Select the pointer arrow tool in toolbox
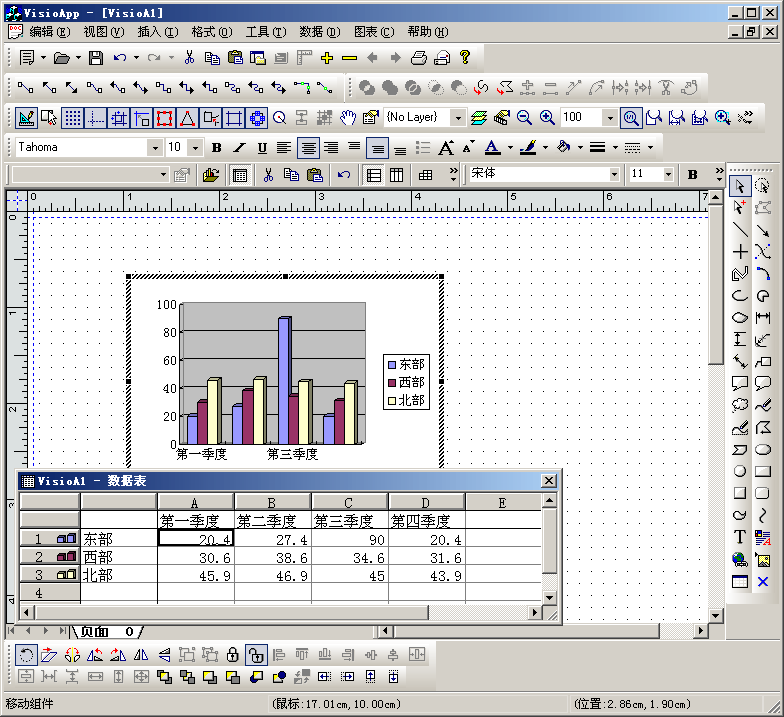Screen dimensions: 784x717 coord(740,186)
